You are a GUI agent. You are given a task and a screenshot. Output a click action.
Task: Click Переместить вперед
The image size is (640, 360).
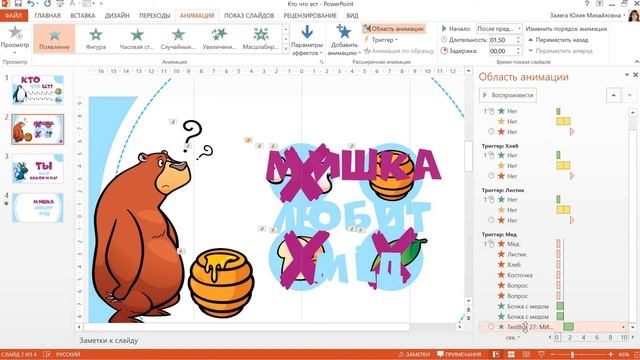[x=560, y=51]
